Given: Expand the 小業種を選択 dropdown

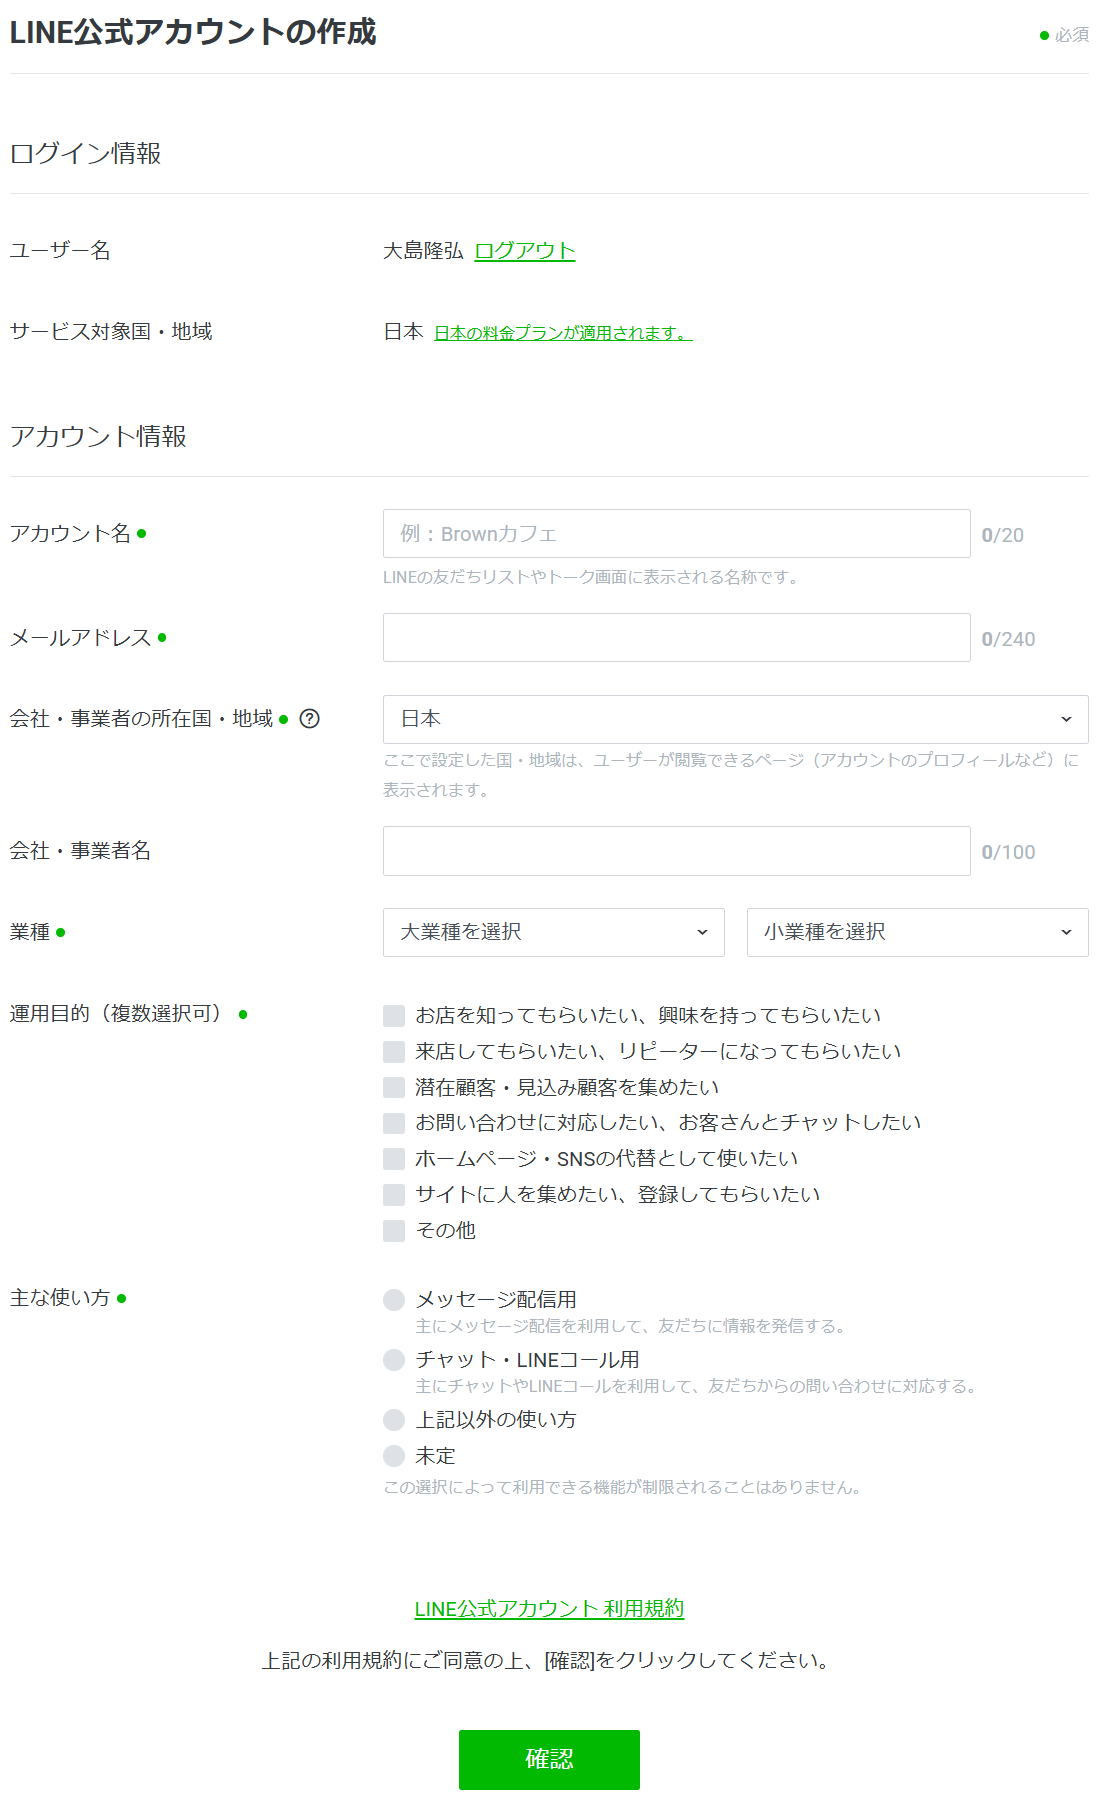Looking at the screenshot, I should pyautogui.click(x=917, y=933).
